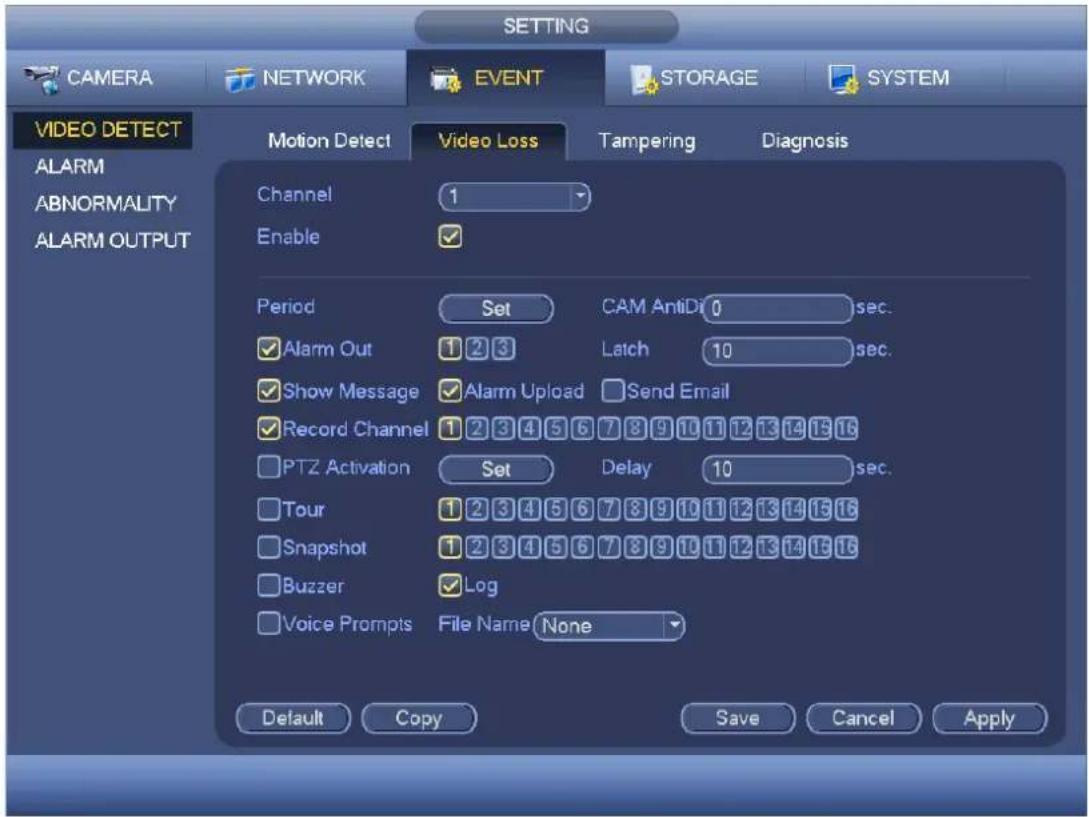Open ALARM OUTPUT in the sidebar
Image resolution: width=1089 pixels, height=817 pixels.
coord(113,240)
